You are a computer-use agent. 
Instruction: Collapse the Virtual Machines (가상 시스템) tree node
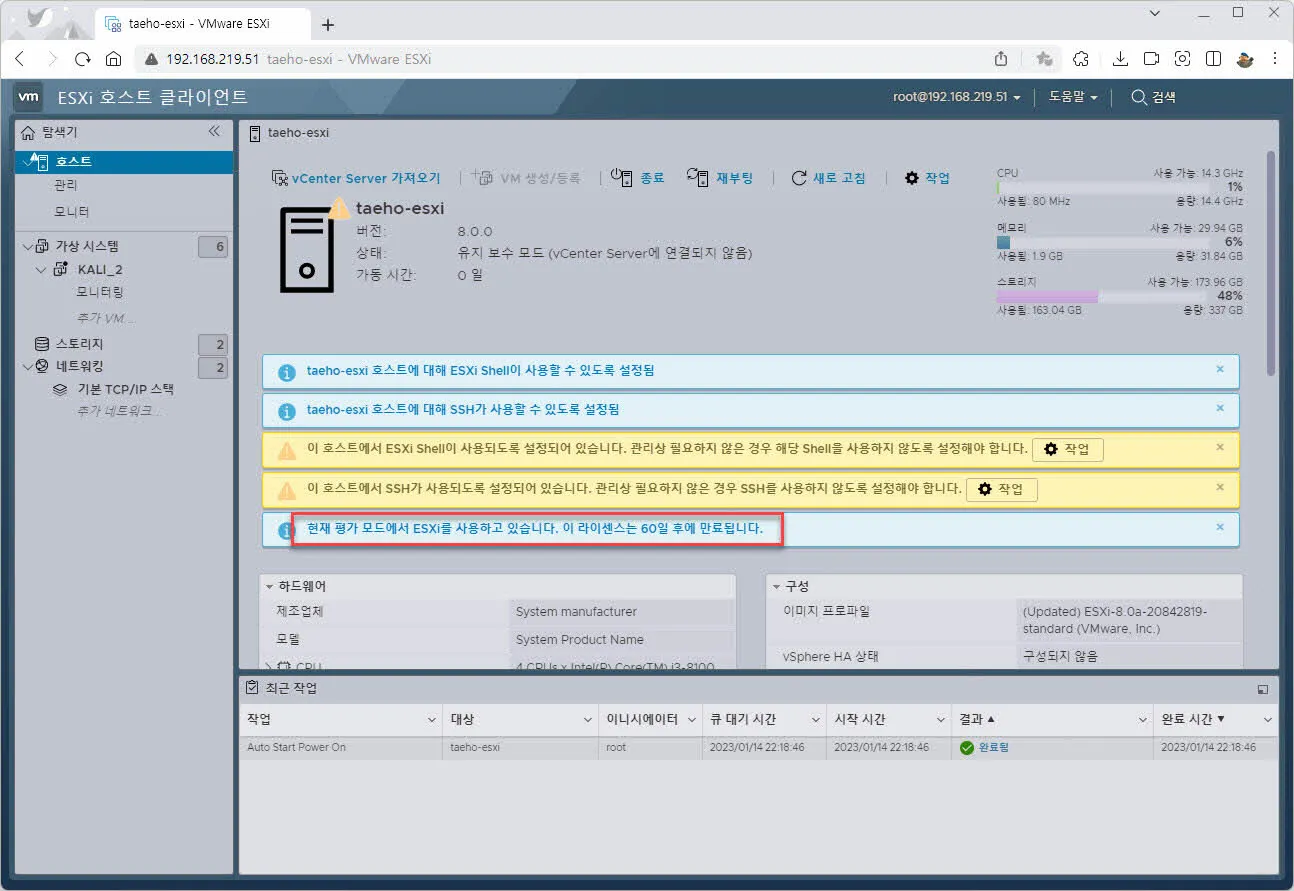[x=25, y=246]
